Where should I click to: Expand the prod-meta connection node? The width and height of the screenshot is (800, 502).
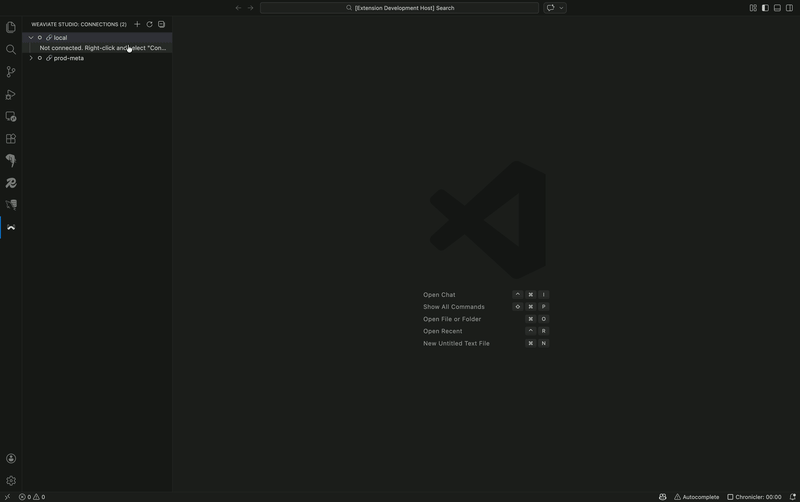pyautogui.click(x=31, y=58)
